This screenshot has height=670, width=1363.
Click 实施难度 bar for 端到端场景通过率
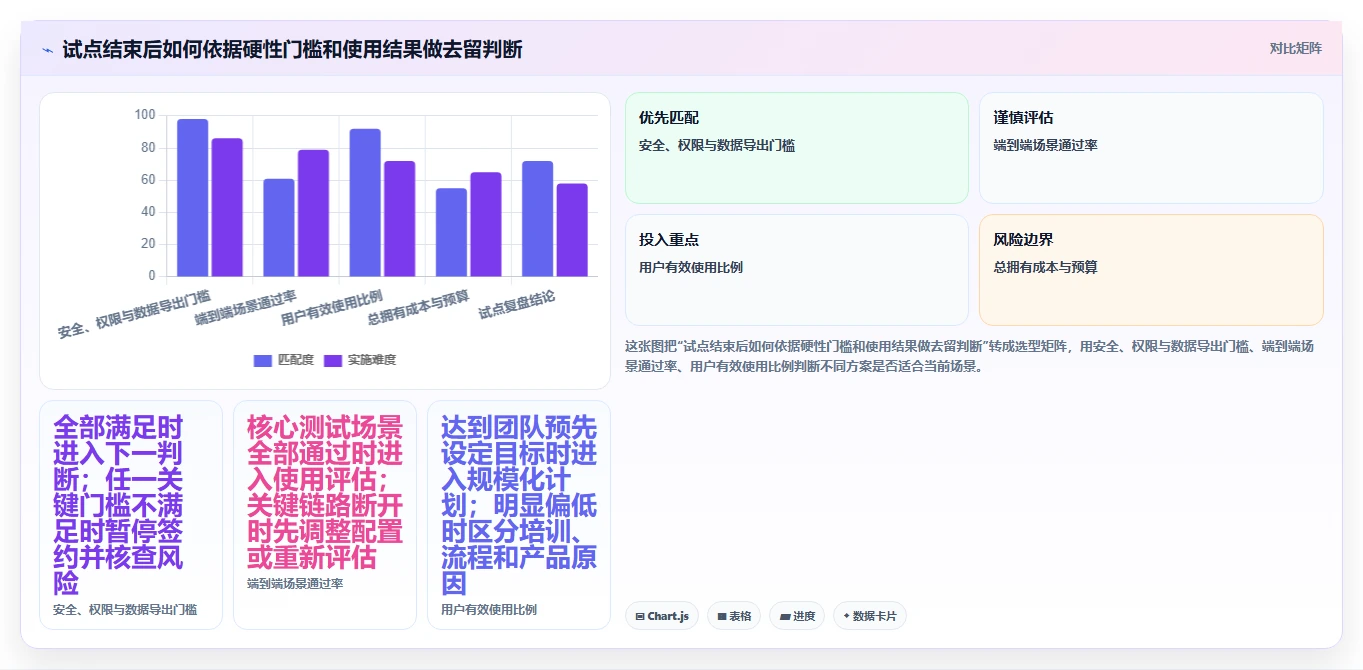tap(313, 213)
